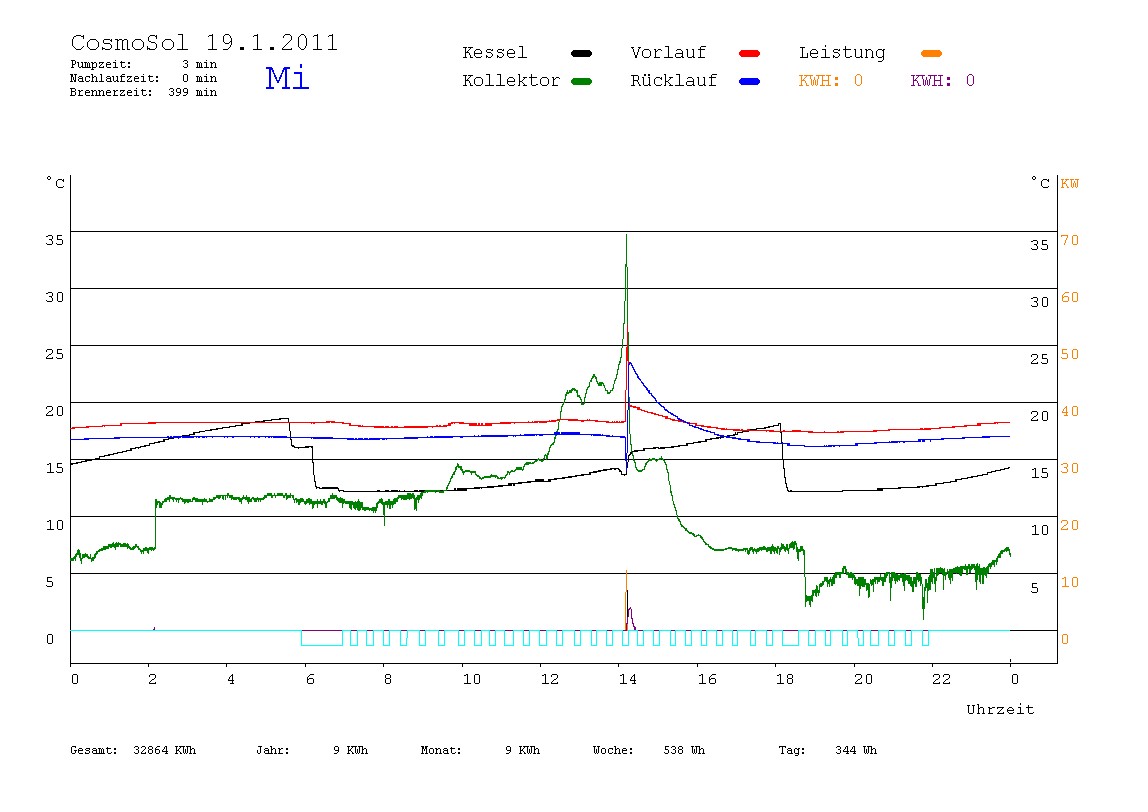Image resolution: width=1148 pixels, height=812 pixels.
Task: Click the black Kessel legend swatch
Action: click(581, 53)
